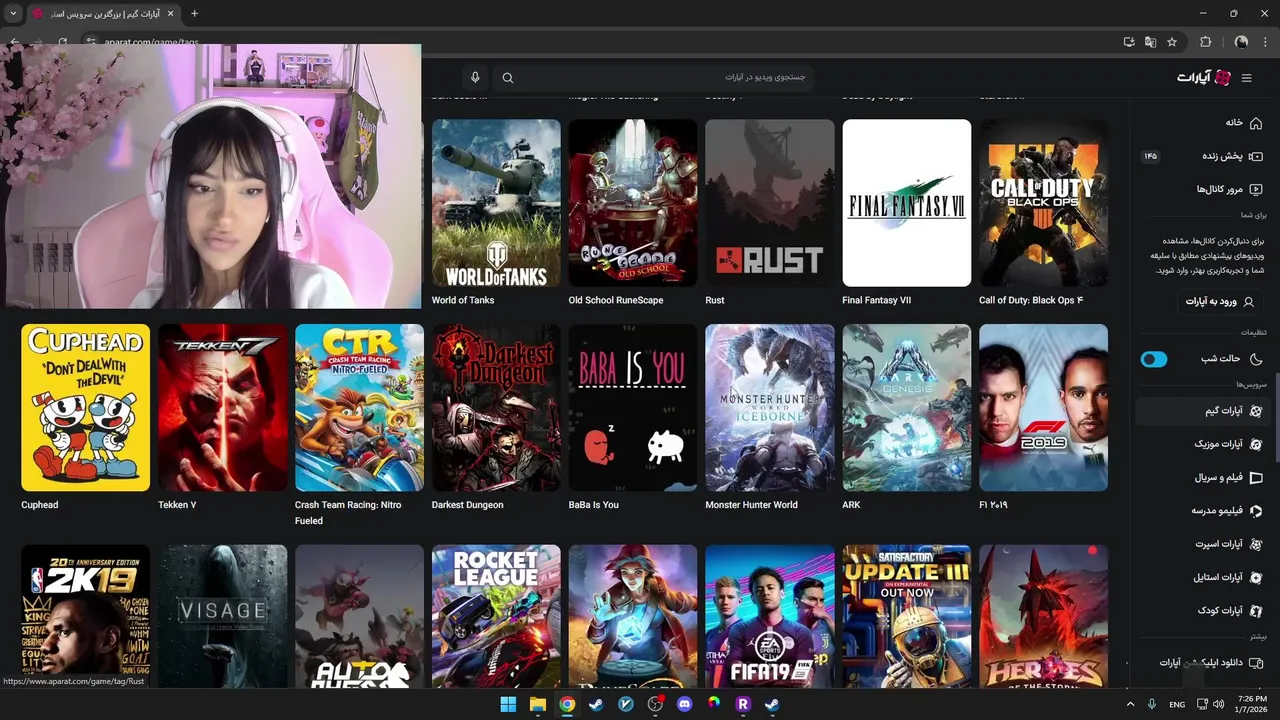Viewport: 1280px width, 720px height.
Task: Click the 'Darkest Dungeon' title text
Action: tap(468, 505)
